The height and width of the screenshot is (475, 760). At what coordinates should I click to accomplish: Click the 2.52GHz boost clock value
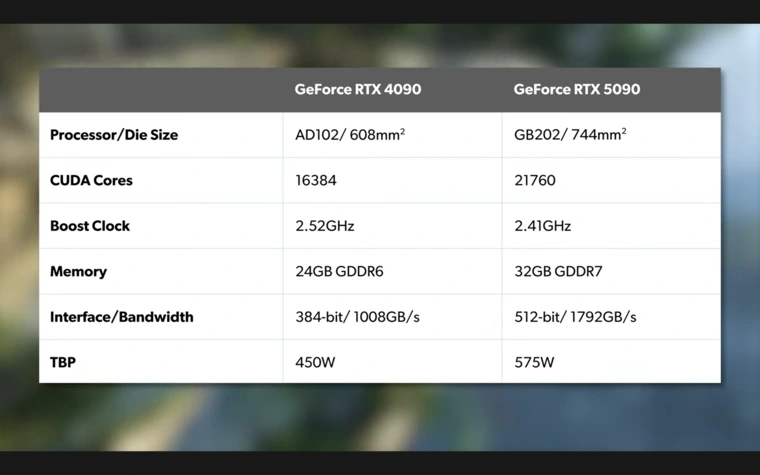(x=324, y=226)
